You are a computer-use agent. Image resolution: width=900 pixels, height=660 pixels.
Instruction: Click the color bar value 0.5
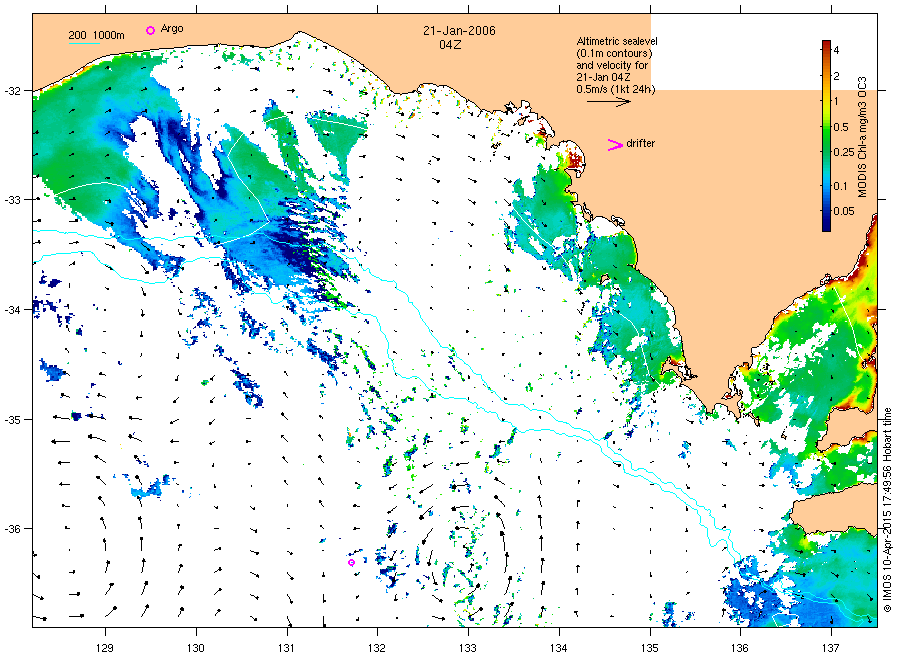(x=841, y=127)
